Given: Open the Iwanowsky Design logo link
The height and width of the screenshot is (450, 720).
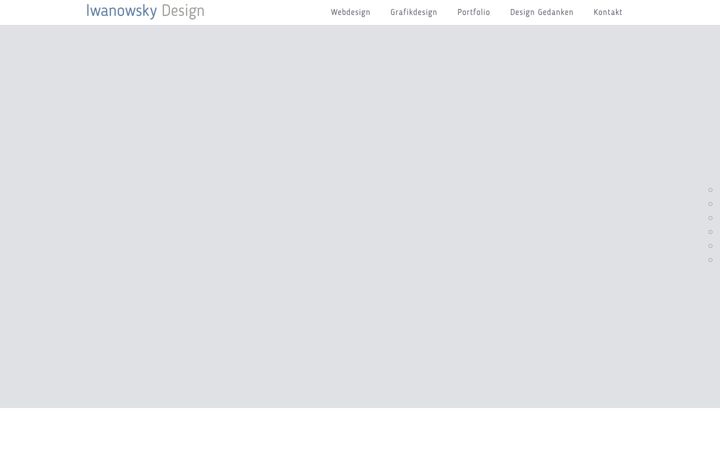Looking at the screenshot, I should tap(145, 11).
